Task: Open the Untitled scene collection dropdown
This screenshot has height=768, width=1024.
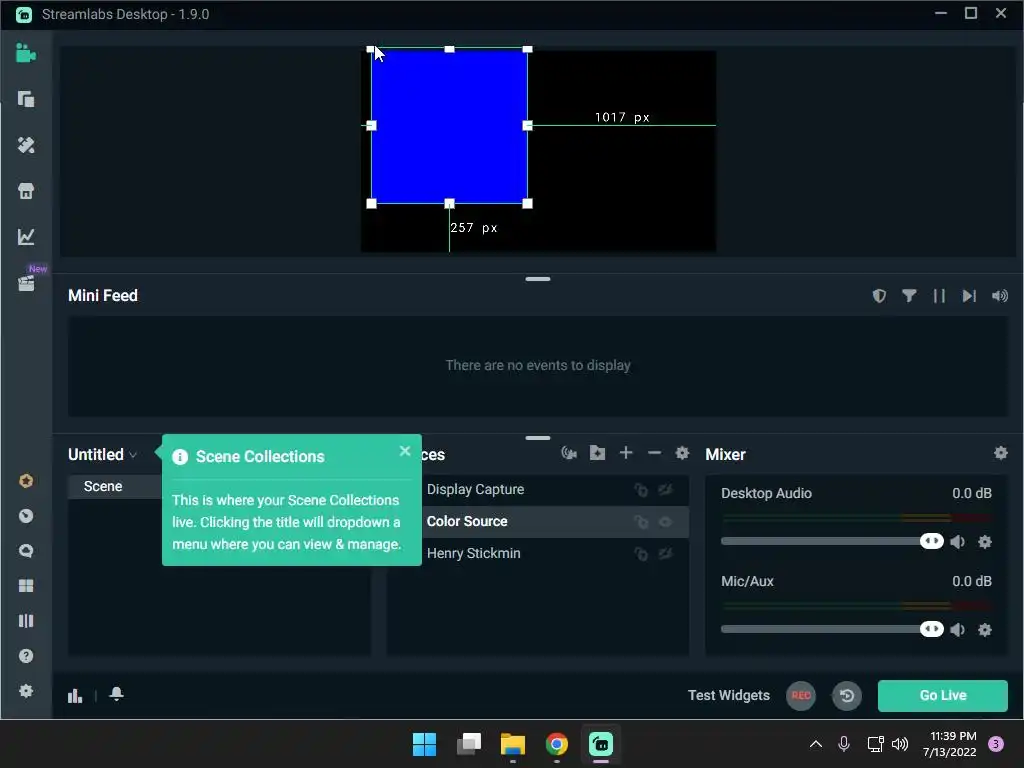Action: point(103,455)
